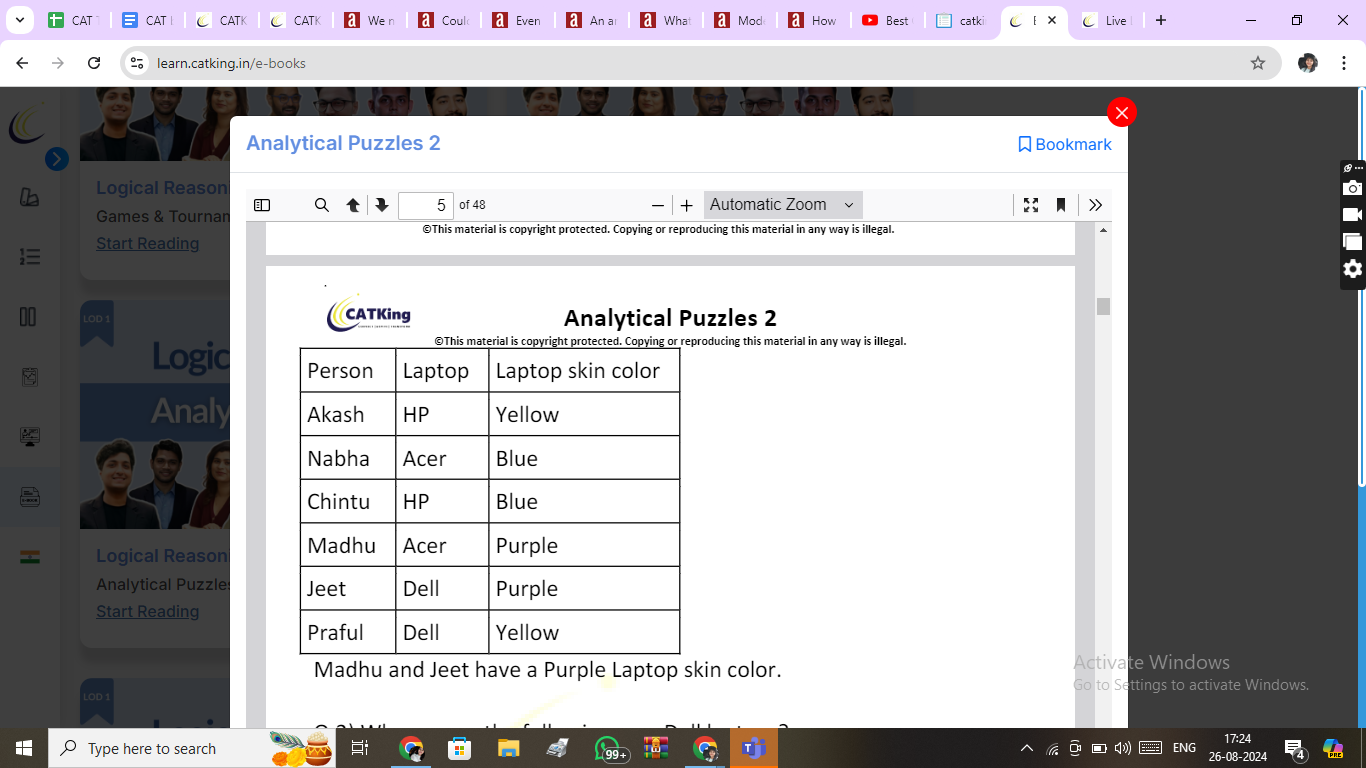Click the PDF toolbar bookmark icon

[1061, 205]
